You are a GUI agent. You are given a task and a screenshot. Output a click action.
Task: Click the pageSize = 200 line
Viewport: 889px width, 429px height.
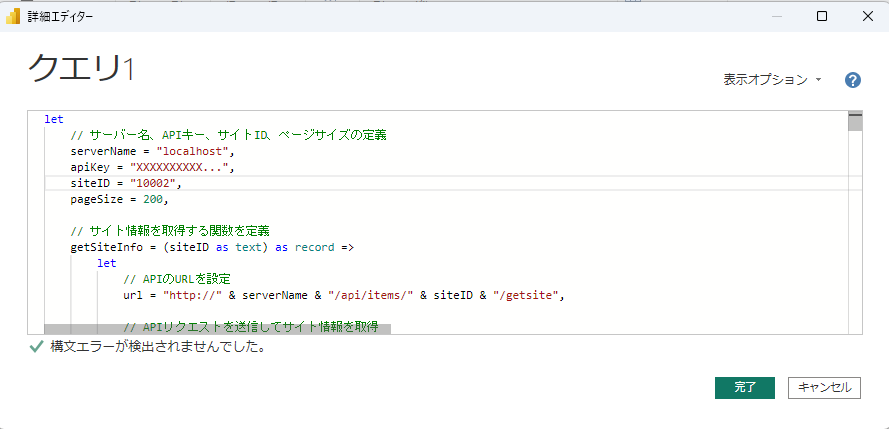[x=119, y=199]
